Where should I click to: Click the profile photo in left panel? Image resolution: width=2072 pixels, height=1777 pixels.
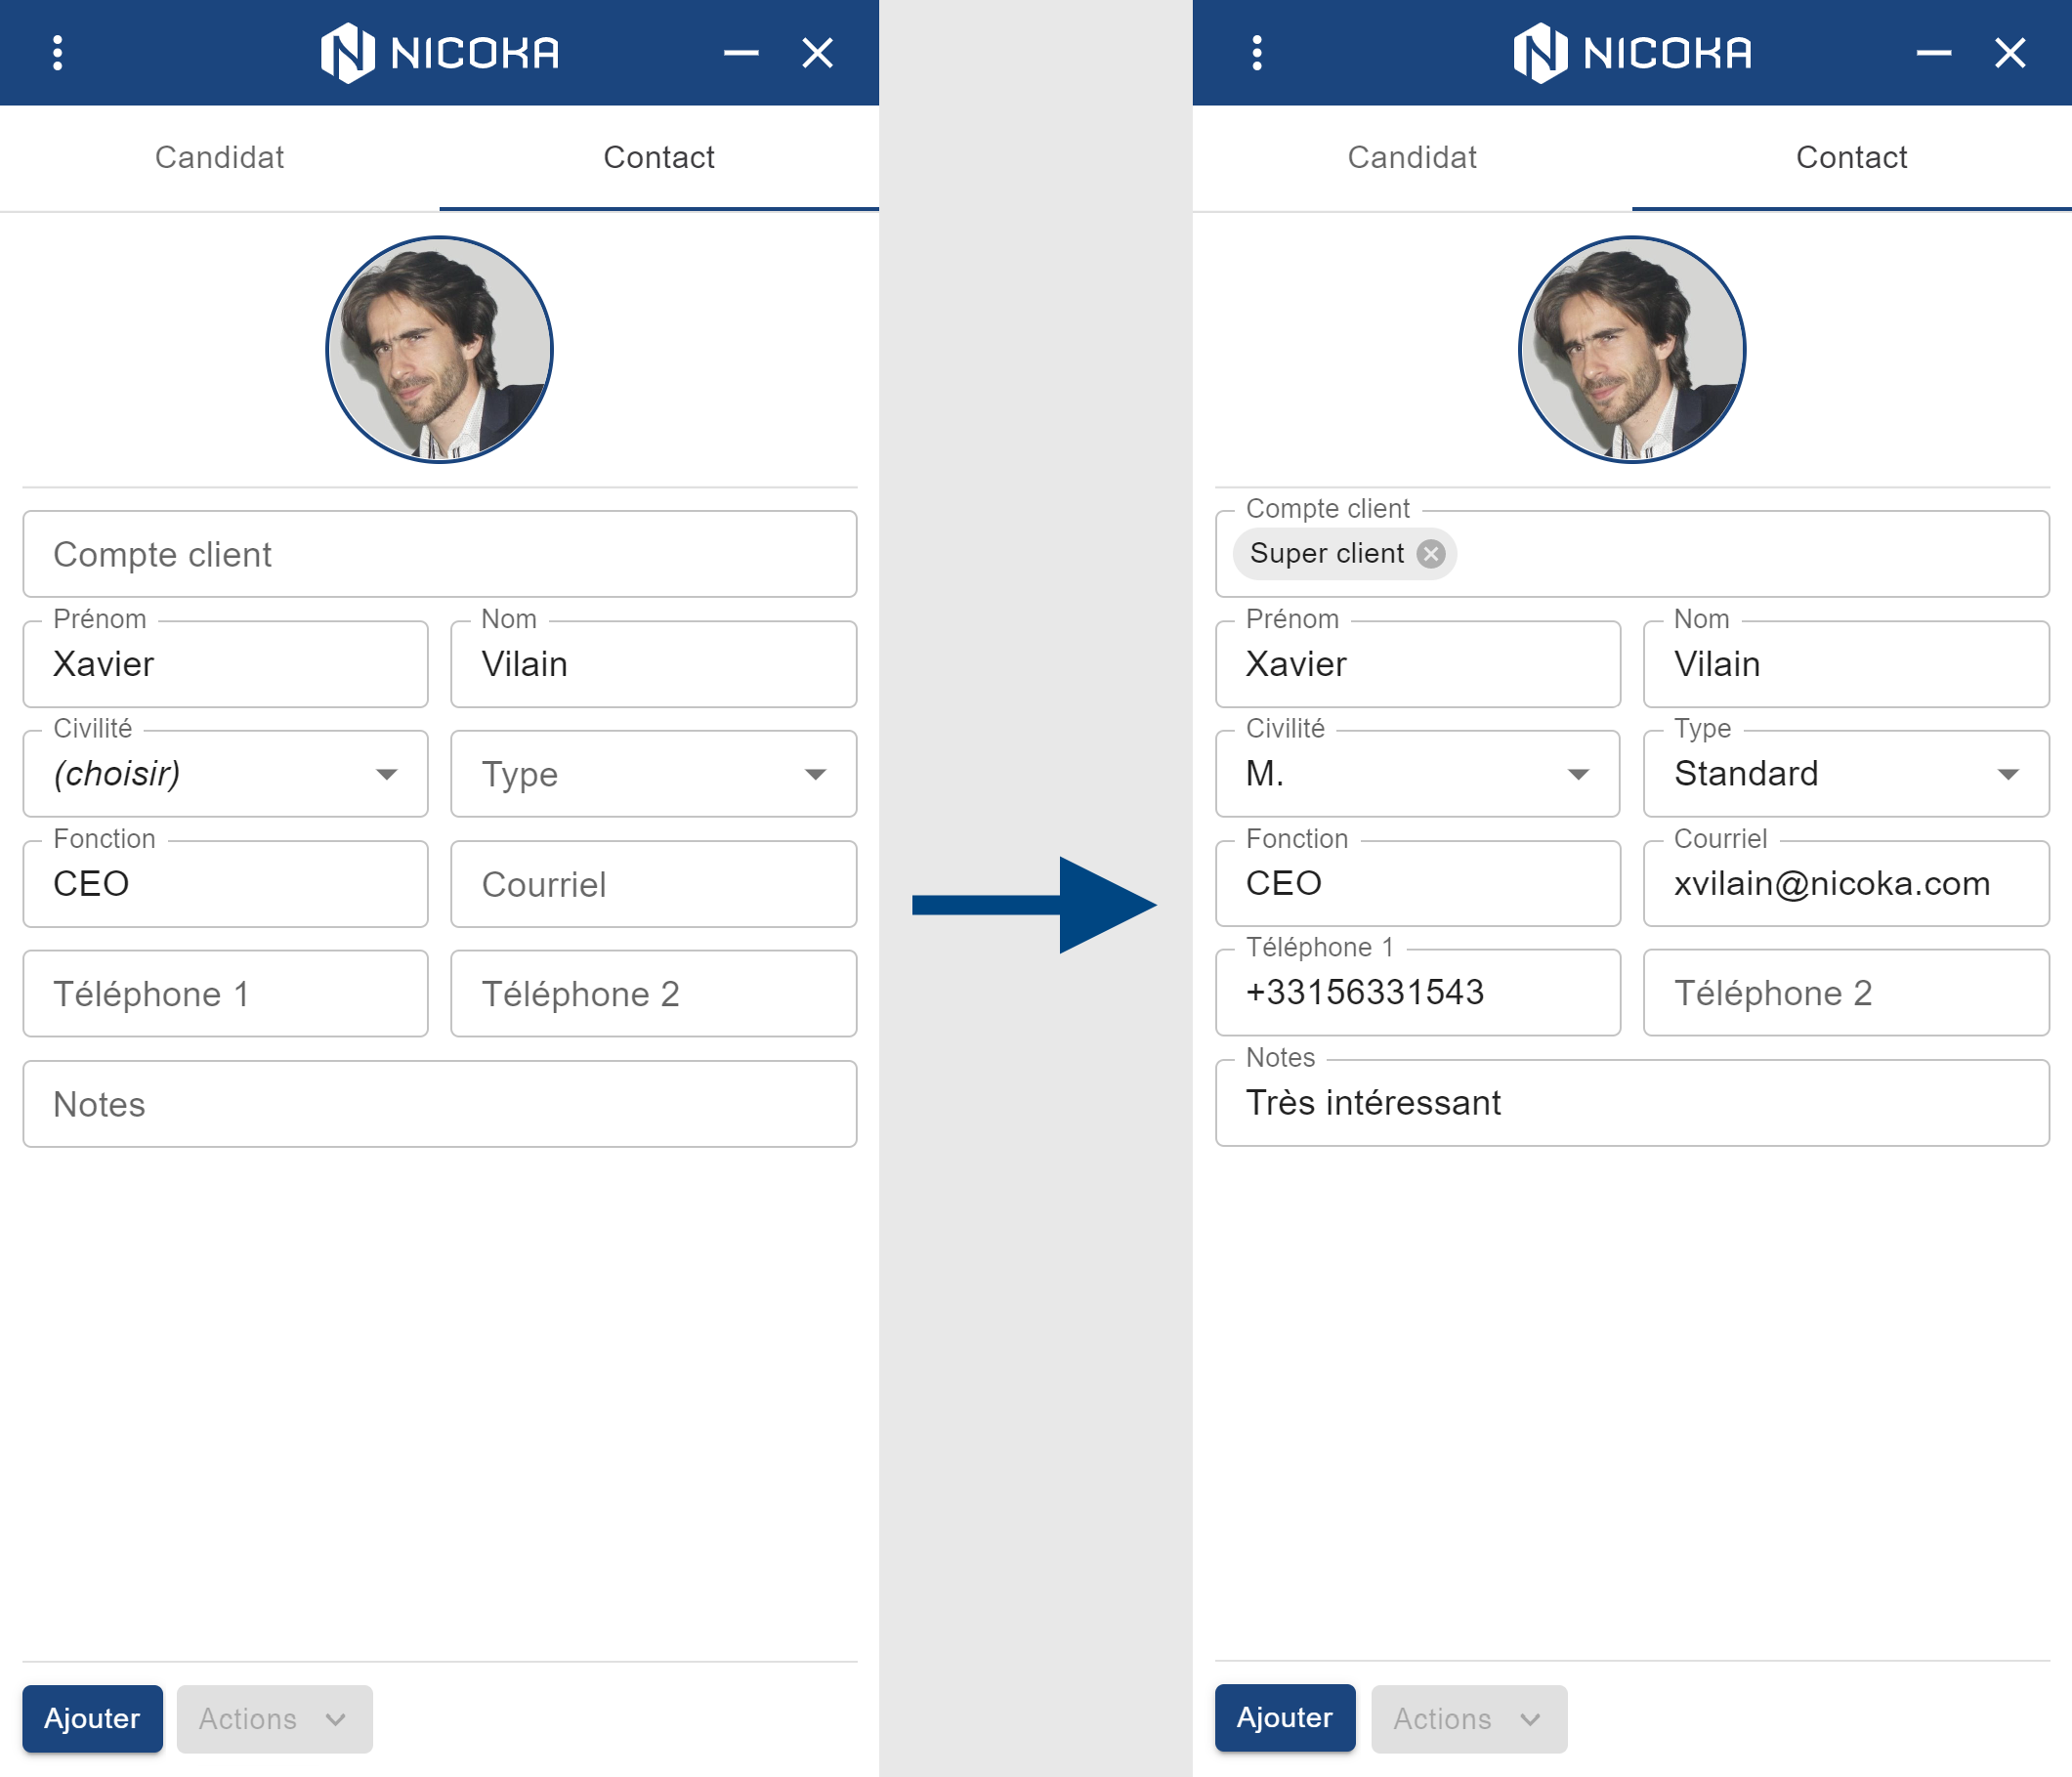click(440, 350)
